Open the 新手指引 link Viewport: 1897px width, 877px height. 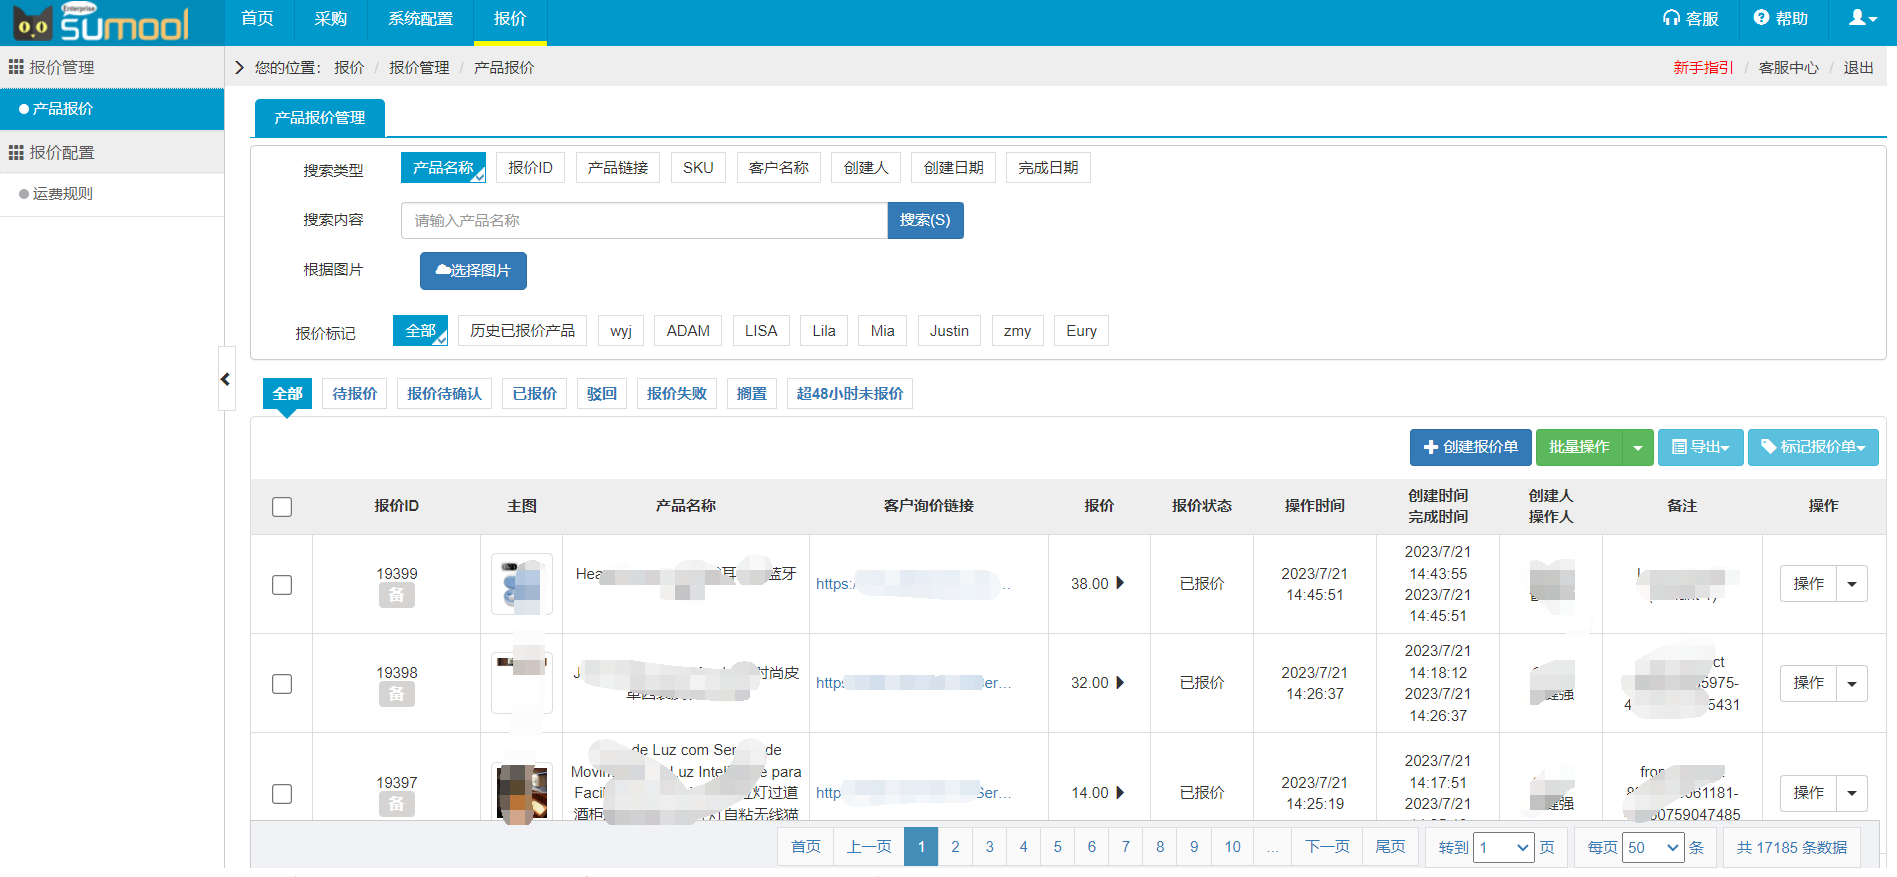(1703, 67)
